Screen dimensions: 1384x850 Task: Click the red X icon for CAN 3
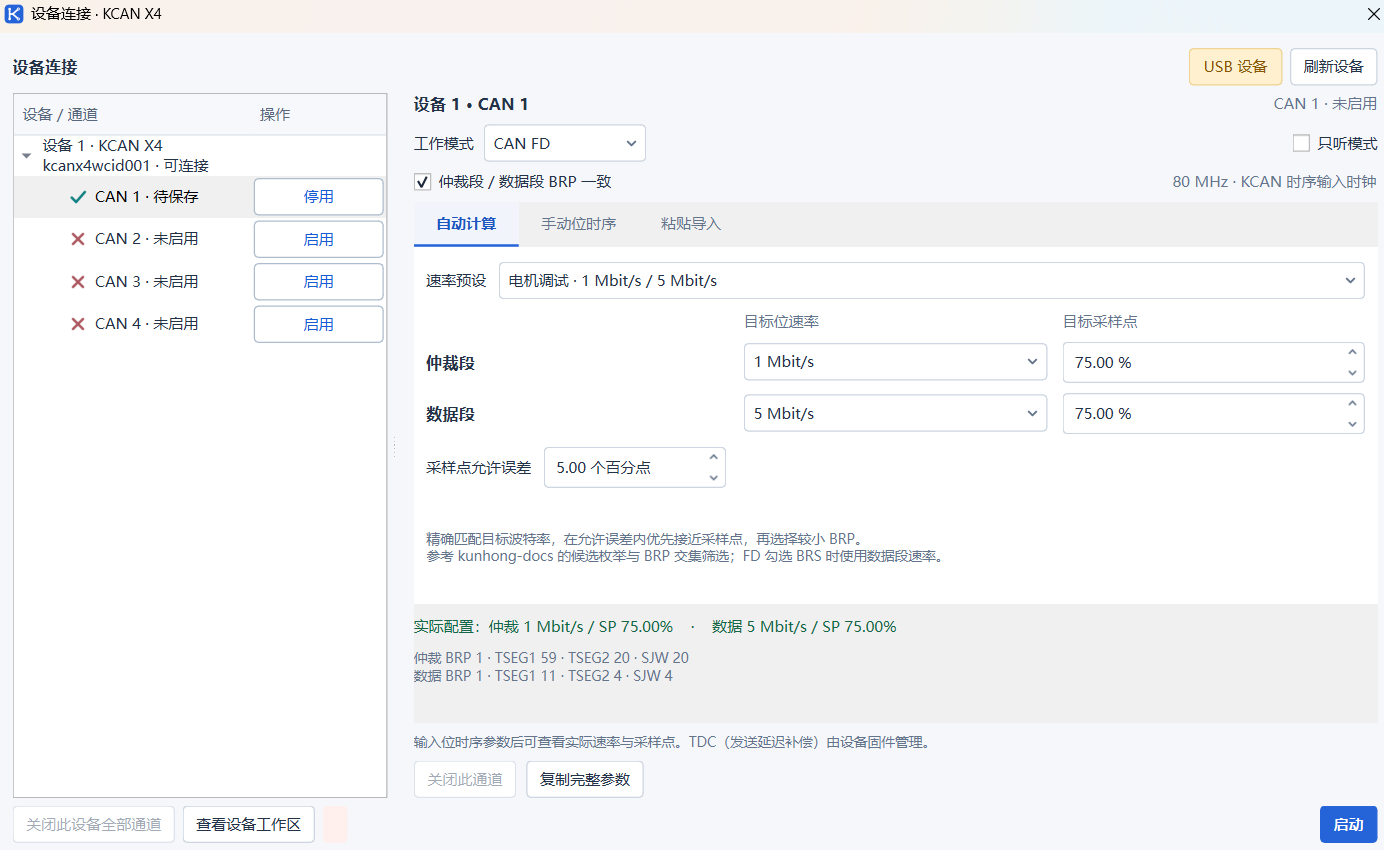coord(78,282)
